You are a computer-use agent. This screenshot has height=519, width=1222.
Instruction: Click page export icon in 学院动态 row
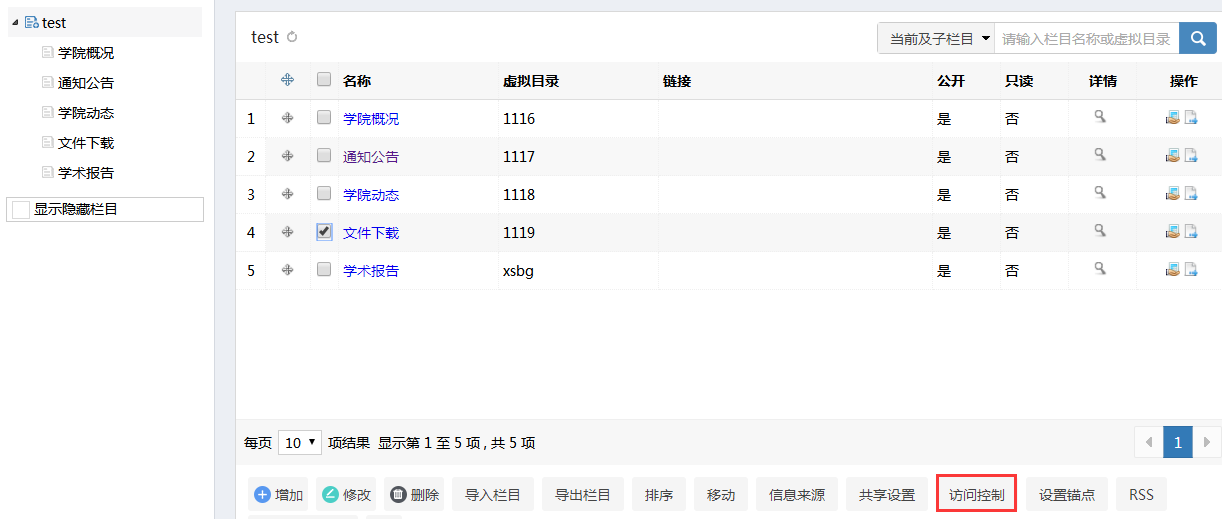pyautogui.click(x=1191, y=193)
